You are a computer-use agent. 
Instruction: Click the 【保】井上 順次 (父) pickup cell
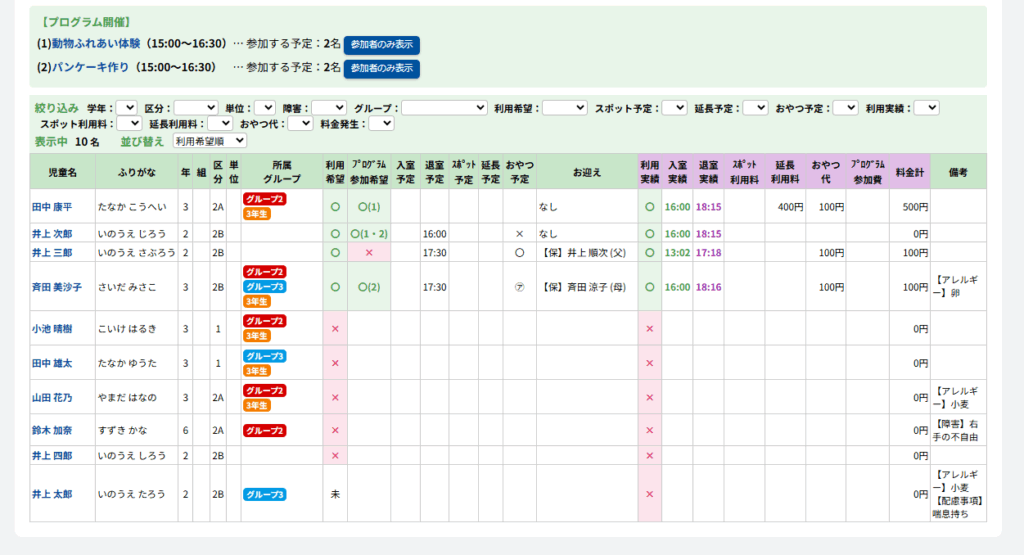[x=585, y=253]
